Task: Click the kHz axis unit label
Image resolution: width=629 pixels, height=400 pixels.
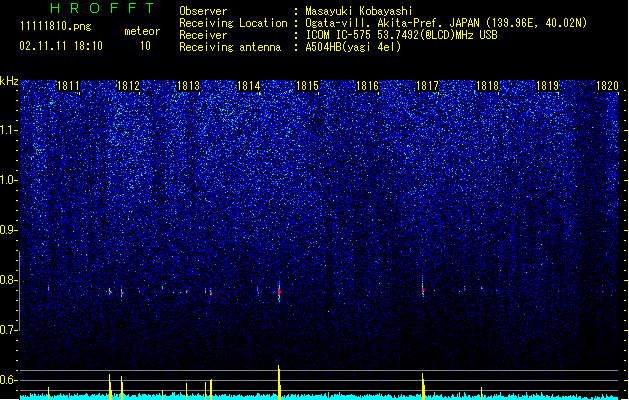Action: (x=9, y=81)
